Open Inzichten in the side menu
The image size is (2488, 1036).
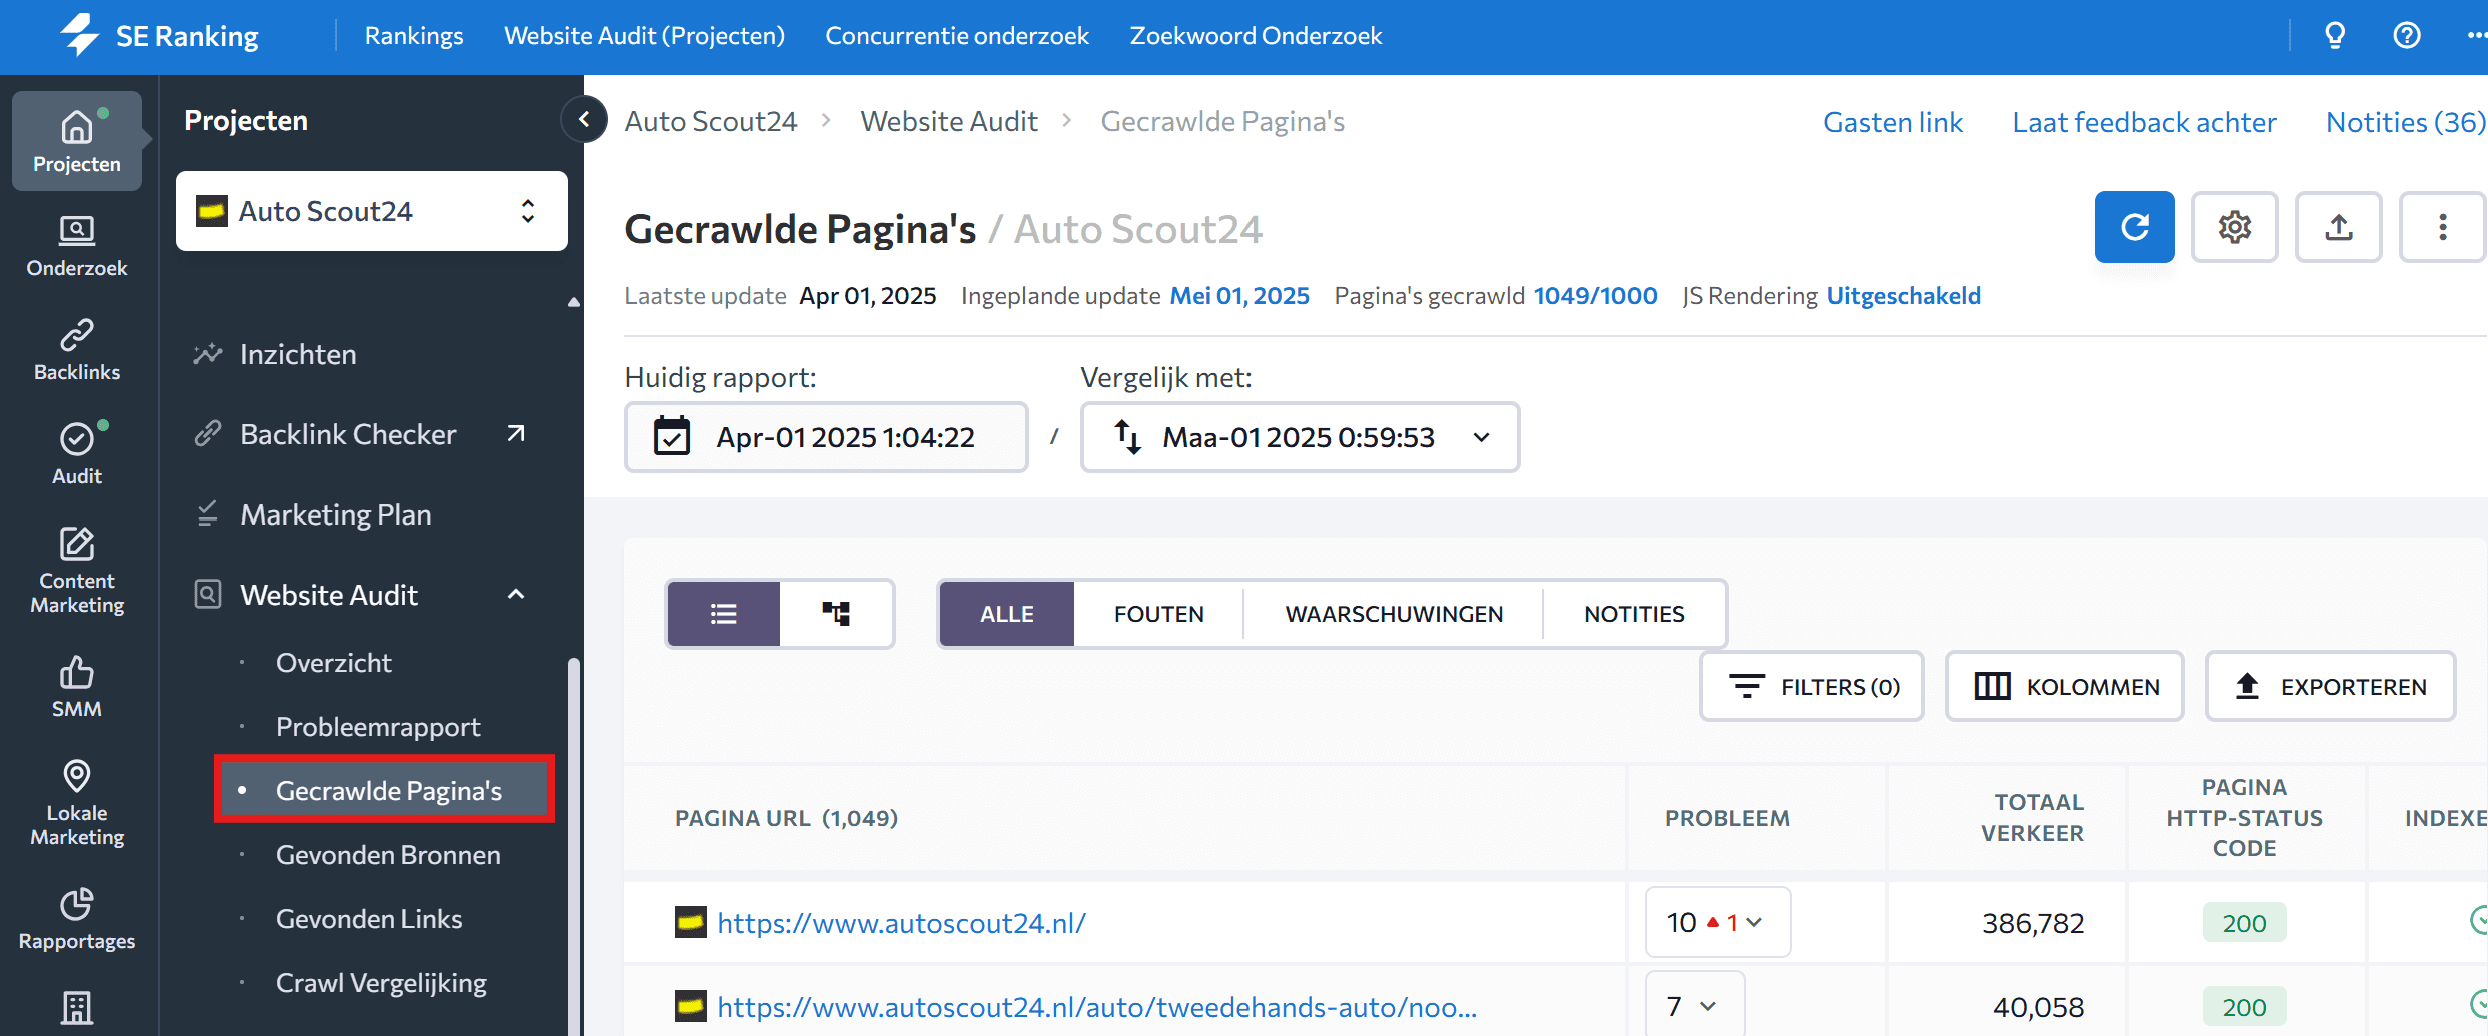298,354
